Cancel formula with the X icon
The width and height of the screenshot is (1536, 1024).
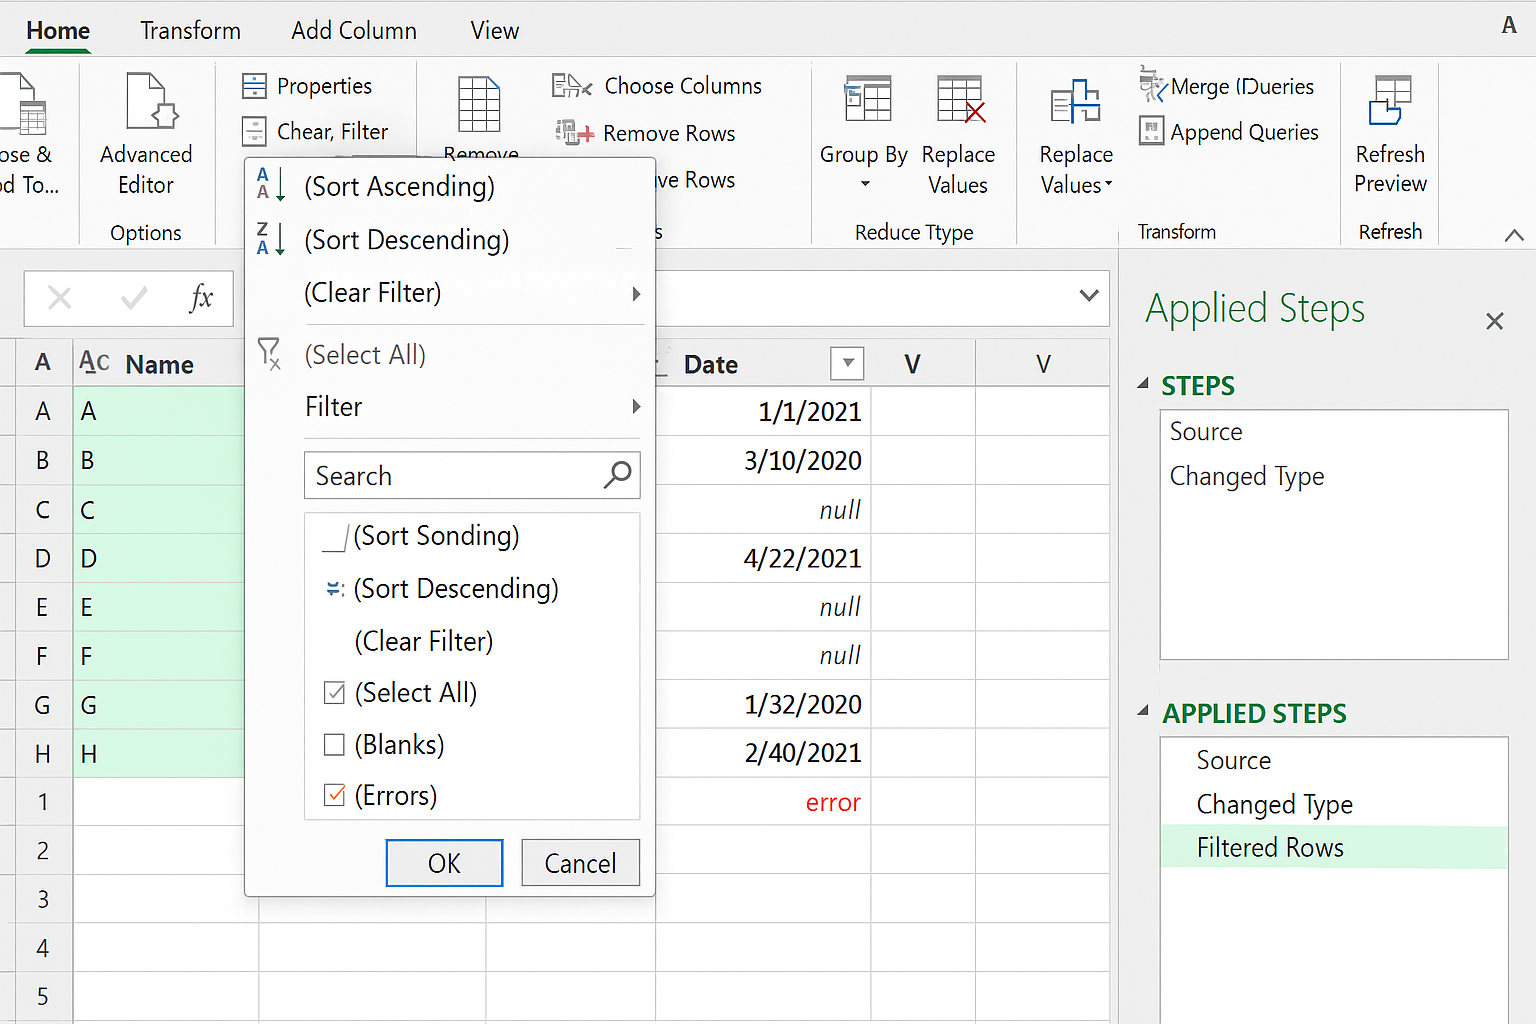(60, 298)
